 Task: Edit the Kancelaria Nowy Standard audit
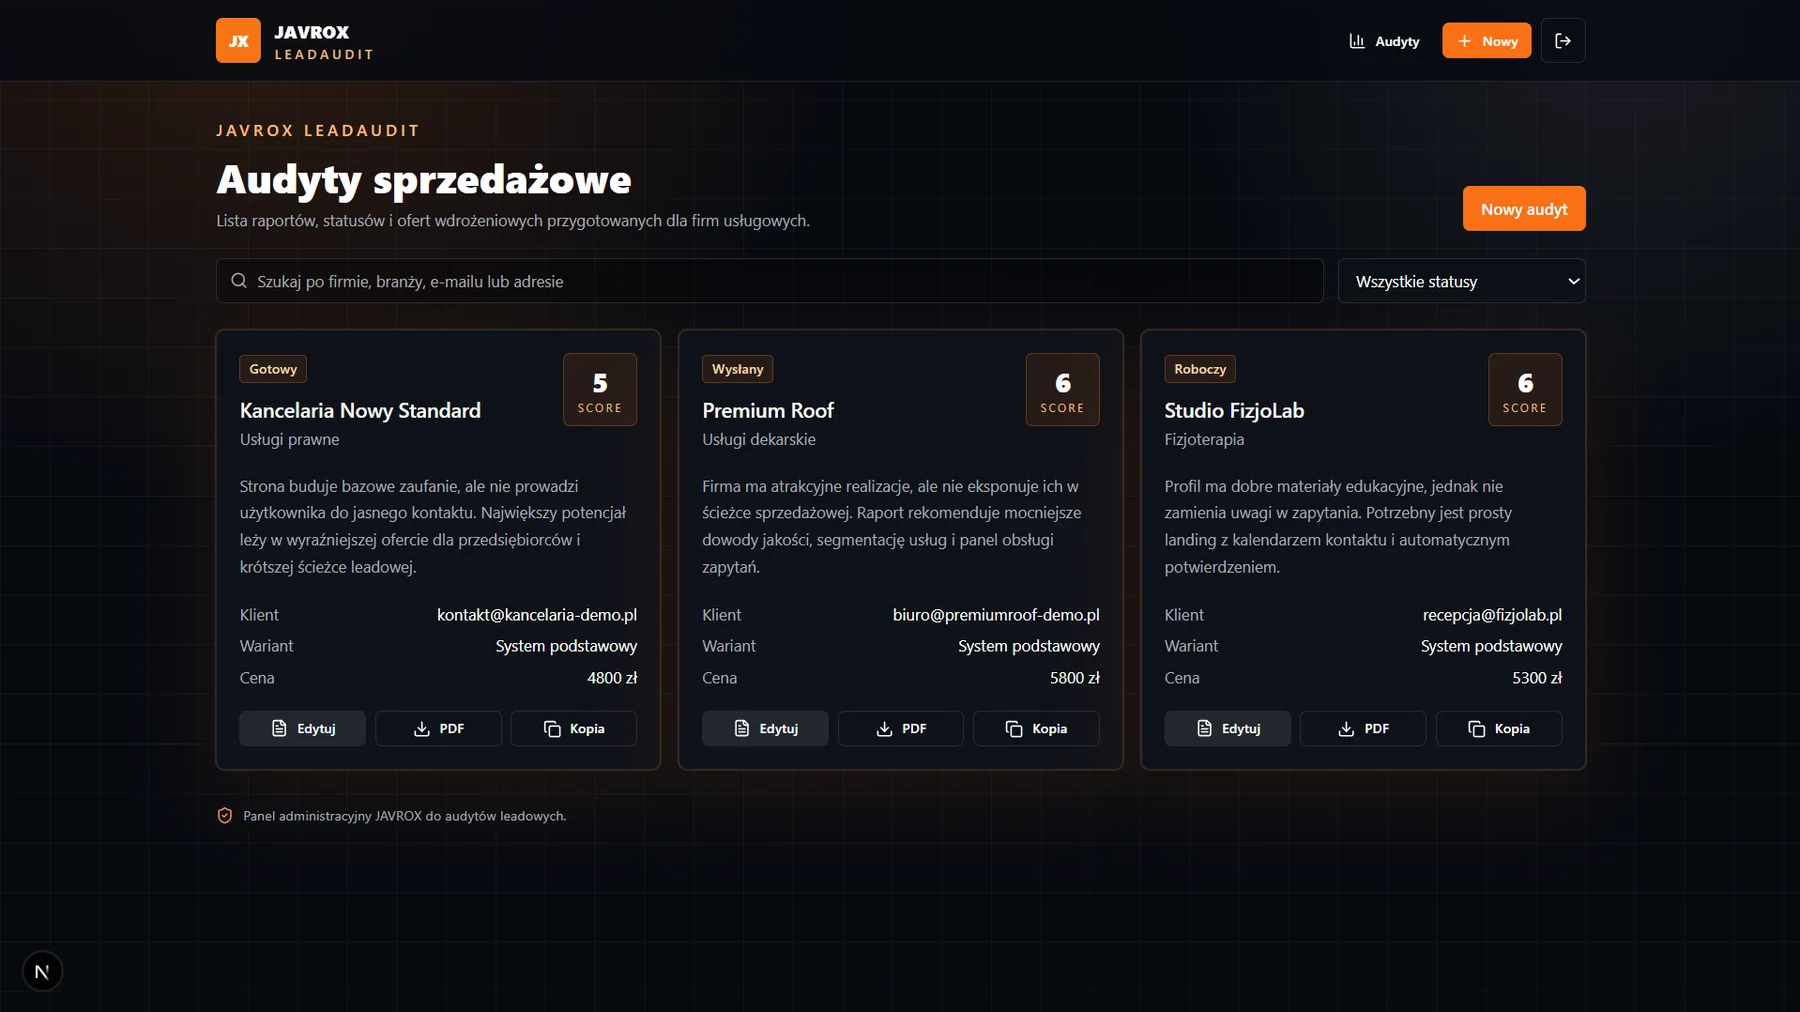[x=302, y=729]
